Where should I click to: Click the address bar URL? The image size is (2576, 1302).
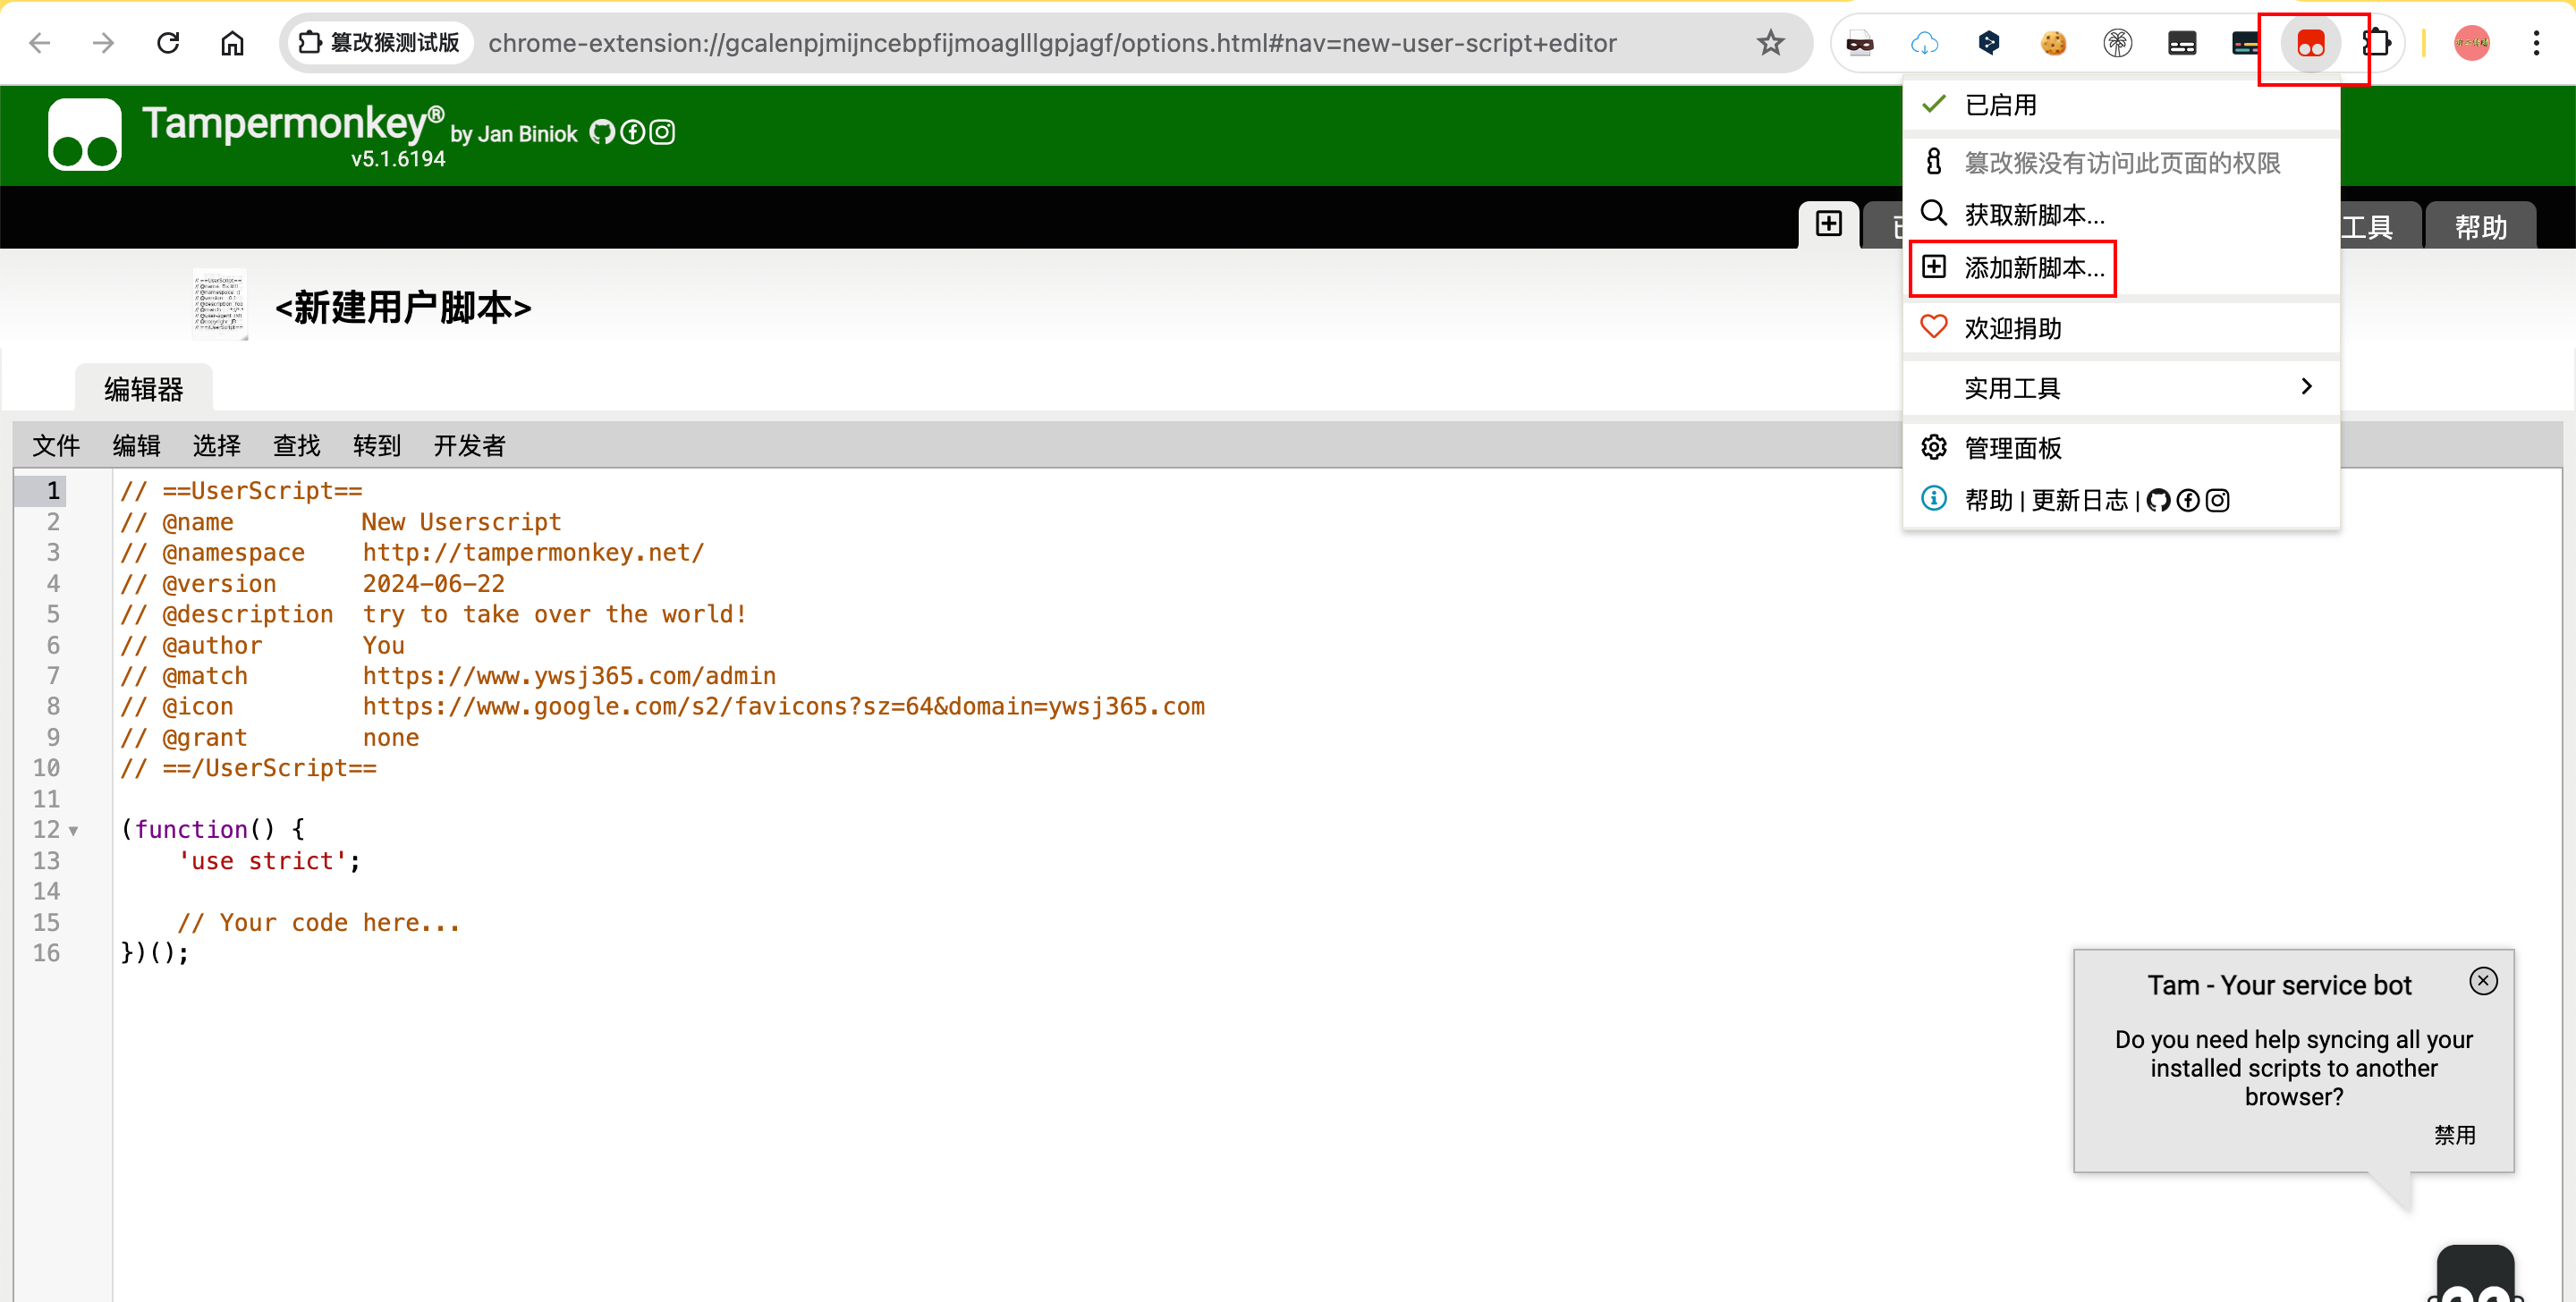(x=1052, y=43)
